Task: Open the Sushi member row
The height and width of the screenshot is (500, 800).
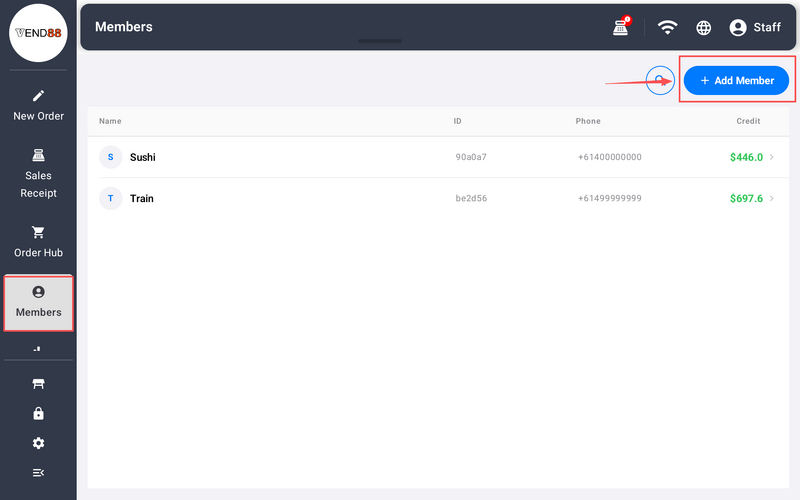Action: point(438,157)
